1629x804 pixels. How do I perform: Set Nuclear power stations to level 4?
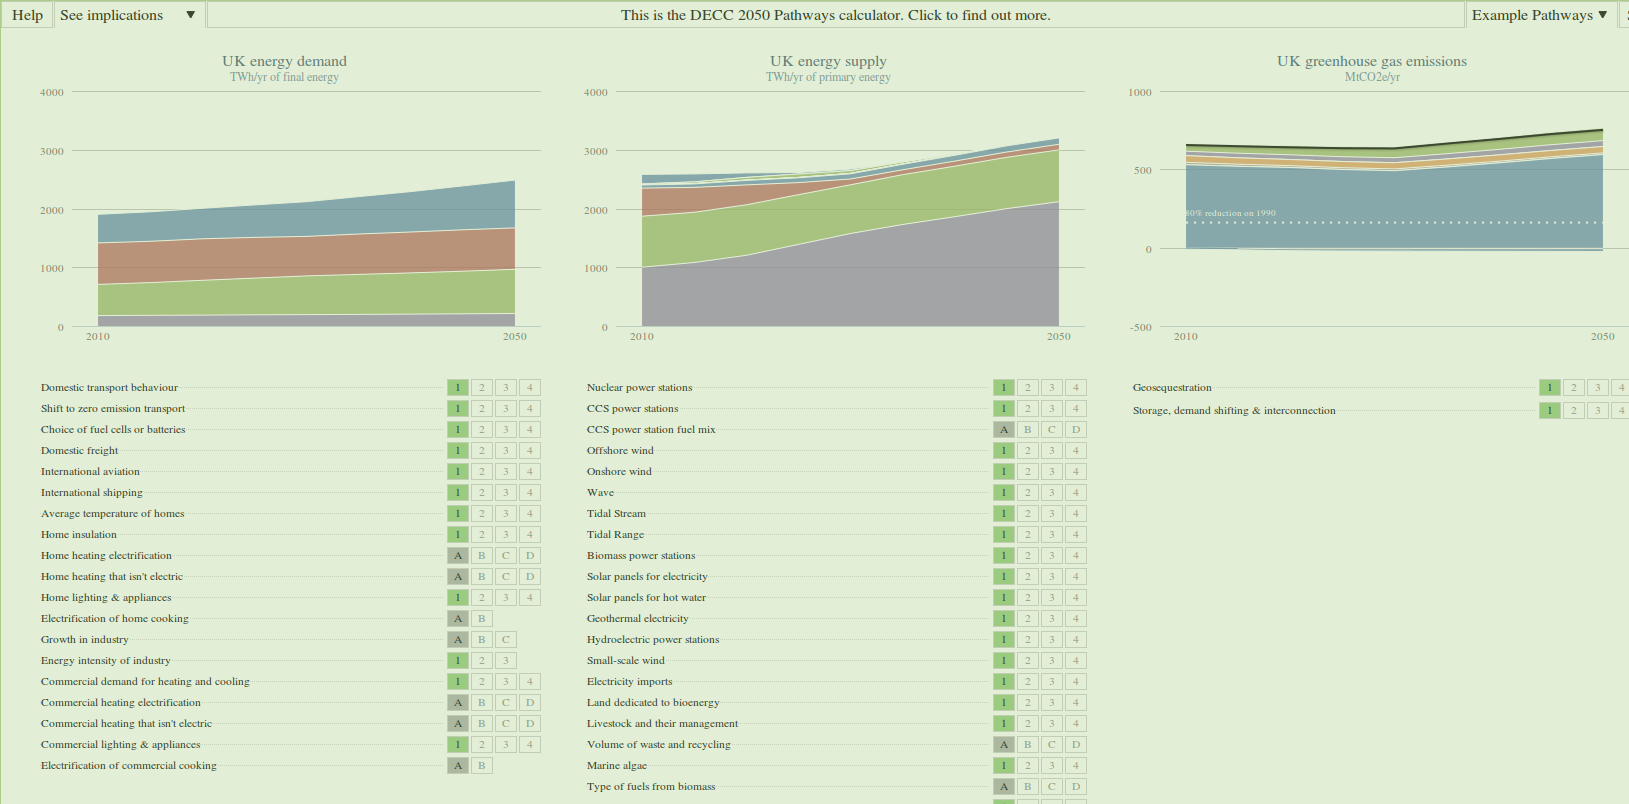[1076, 388]
